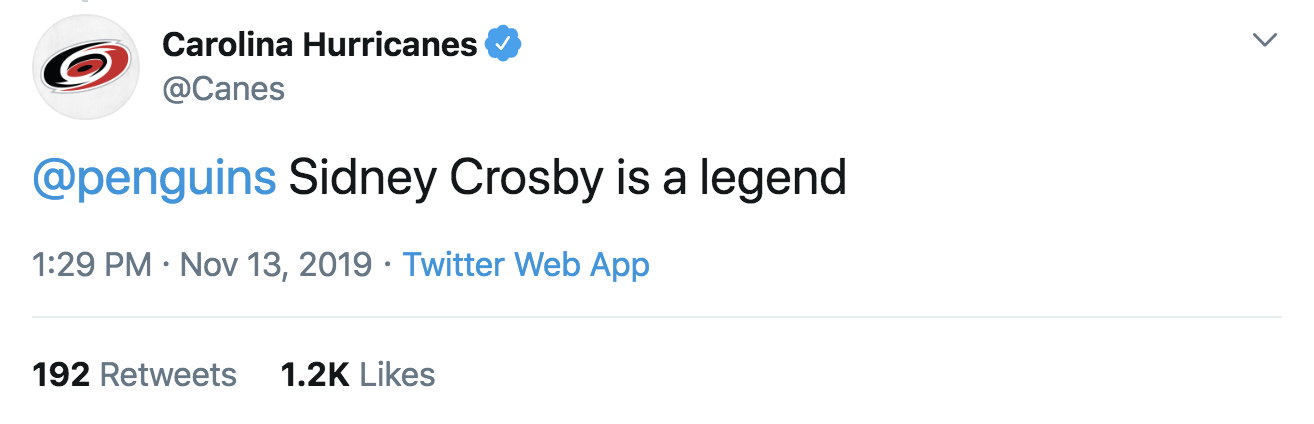This screenshot has height=424, width=1314.
Task: View the list of 1.2K Likes
Action: tap(358, 374)
